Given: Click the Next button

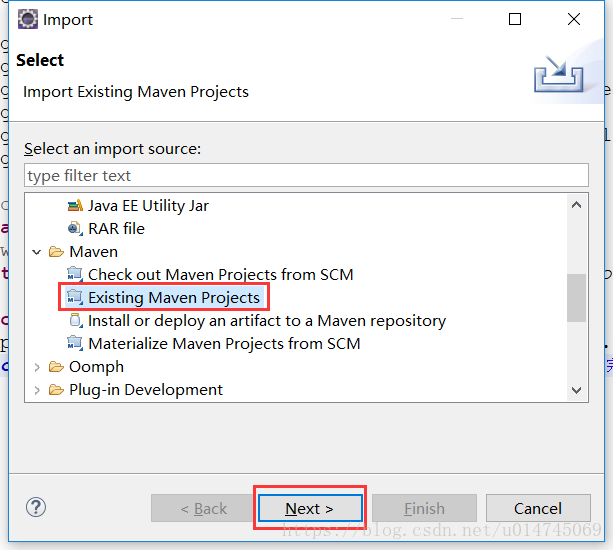Looking at the screenshot, I should point(310,508).
